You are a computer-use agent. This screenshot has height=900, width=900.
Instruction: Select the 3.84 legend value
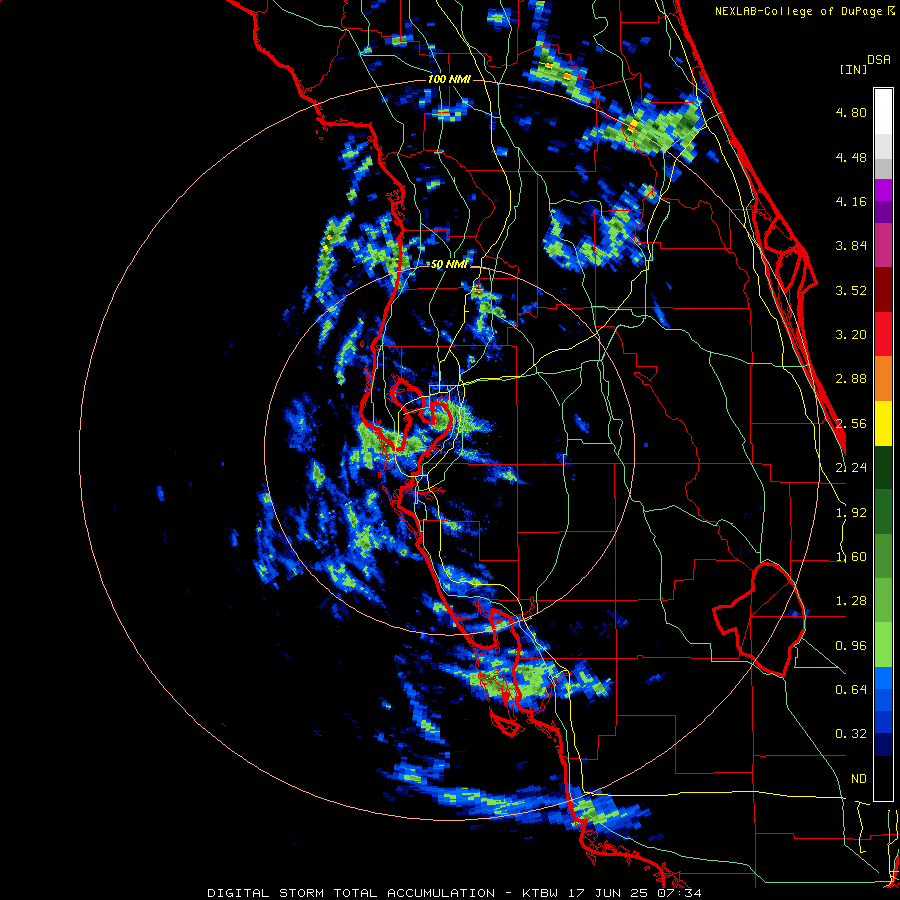pos(851,246)
